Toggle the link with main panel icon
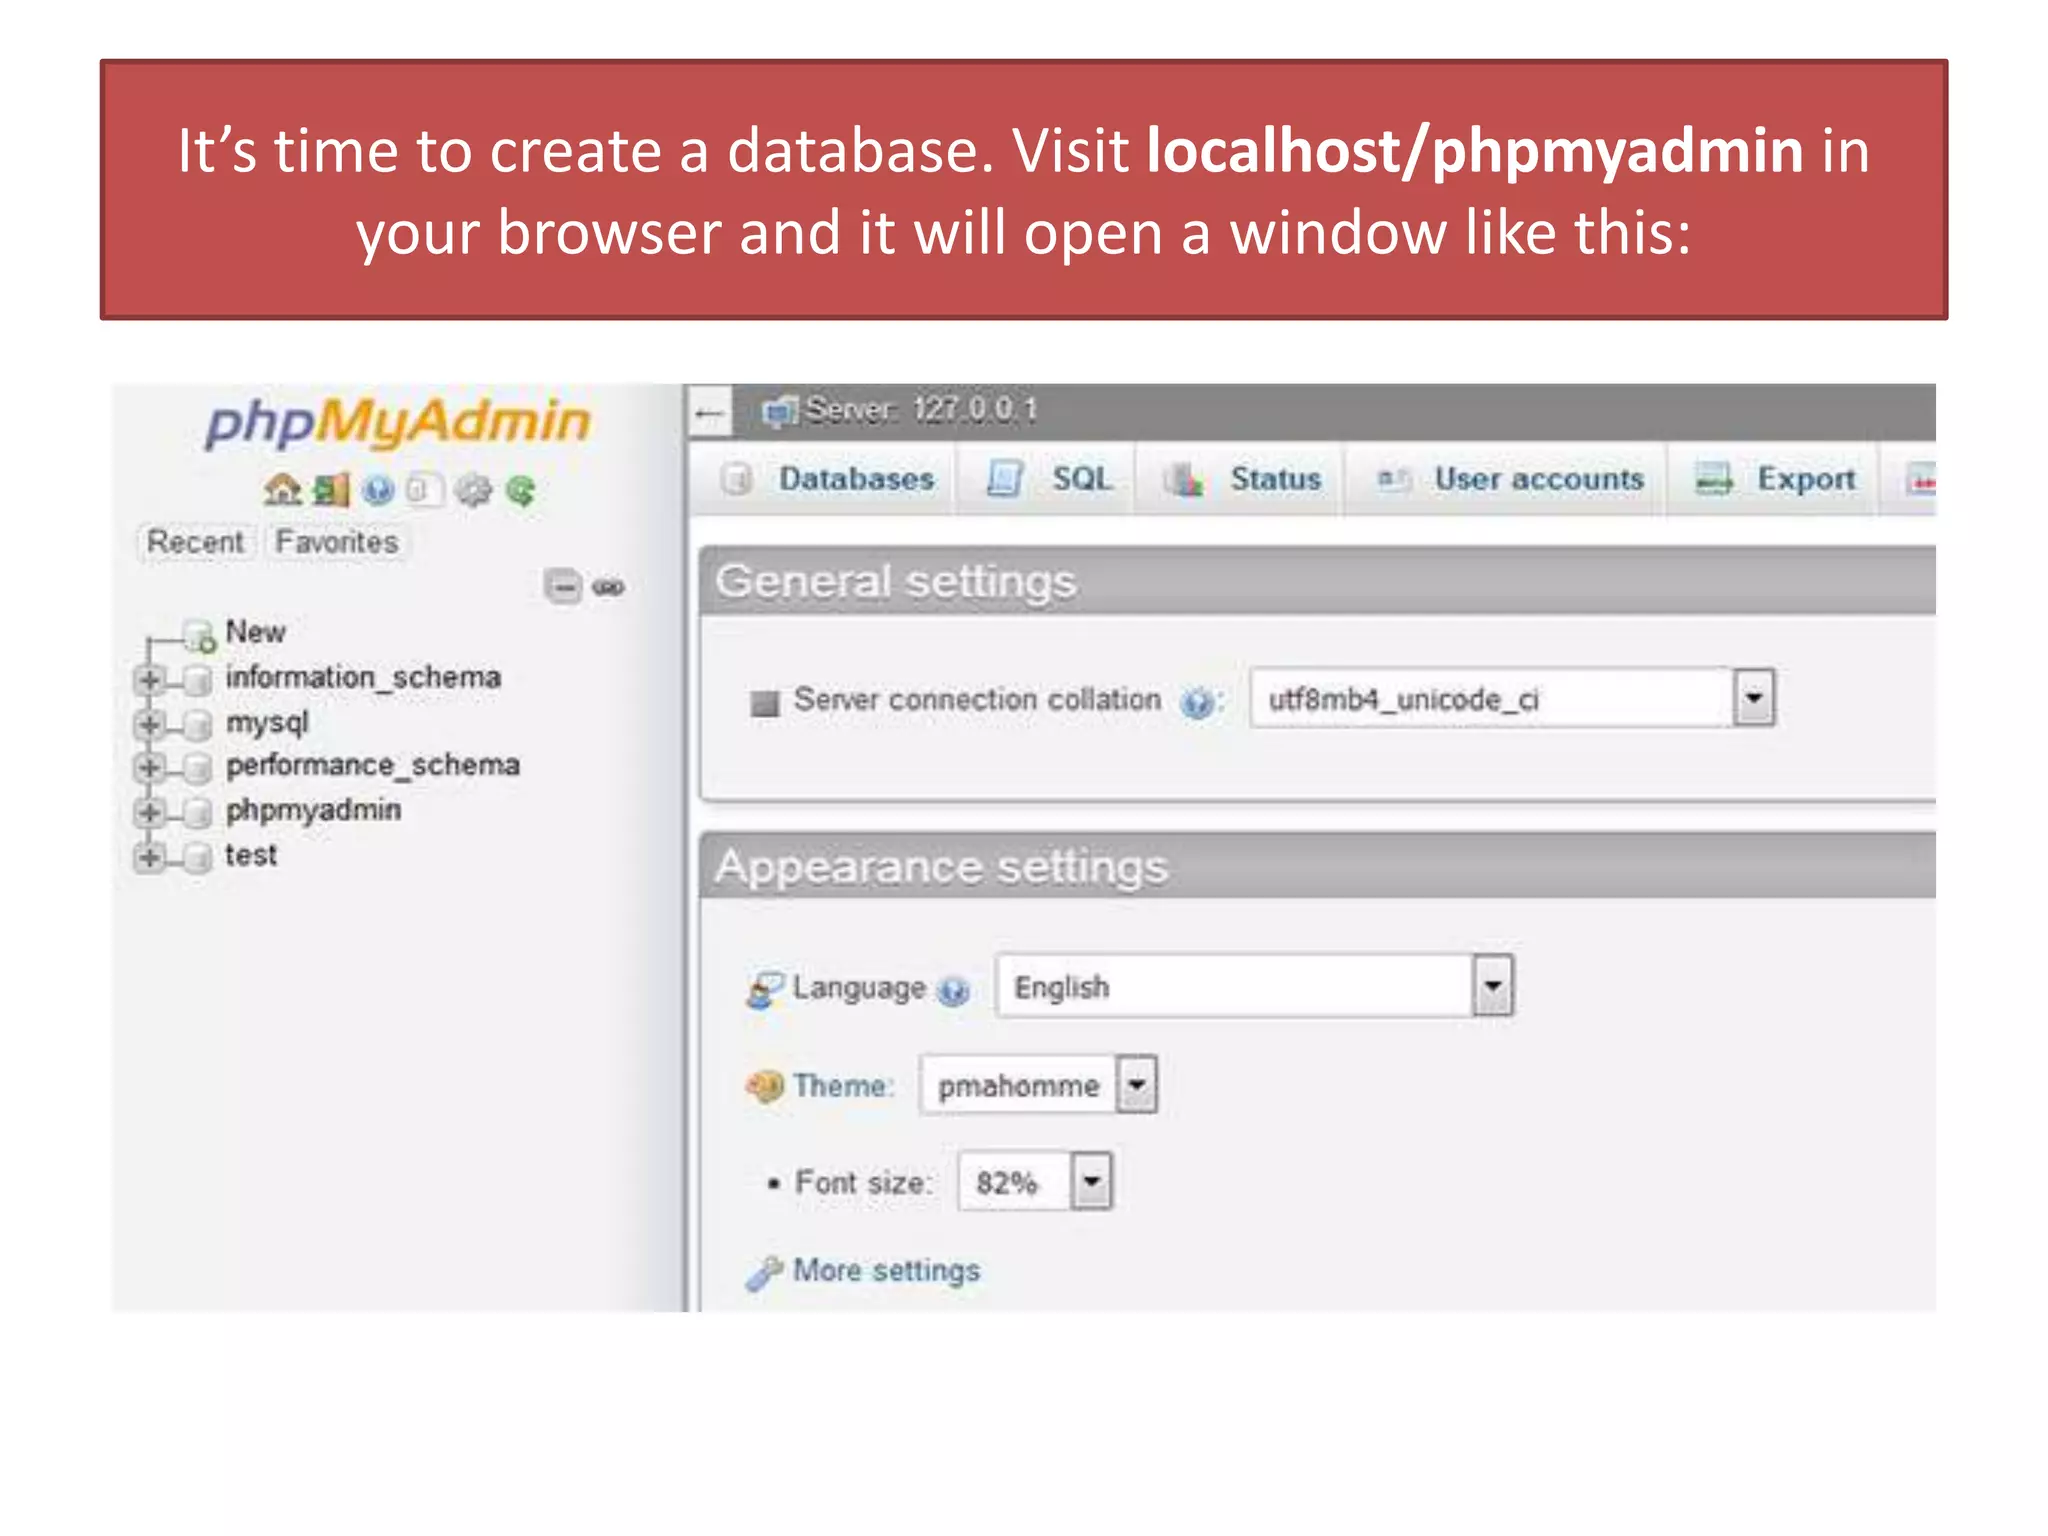 point(608,587)
